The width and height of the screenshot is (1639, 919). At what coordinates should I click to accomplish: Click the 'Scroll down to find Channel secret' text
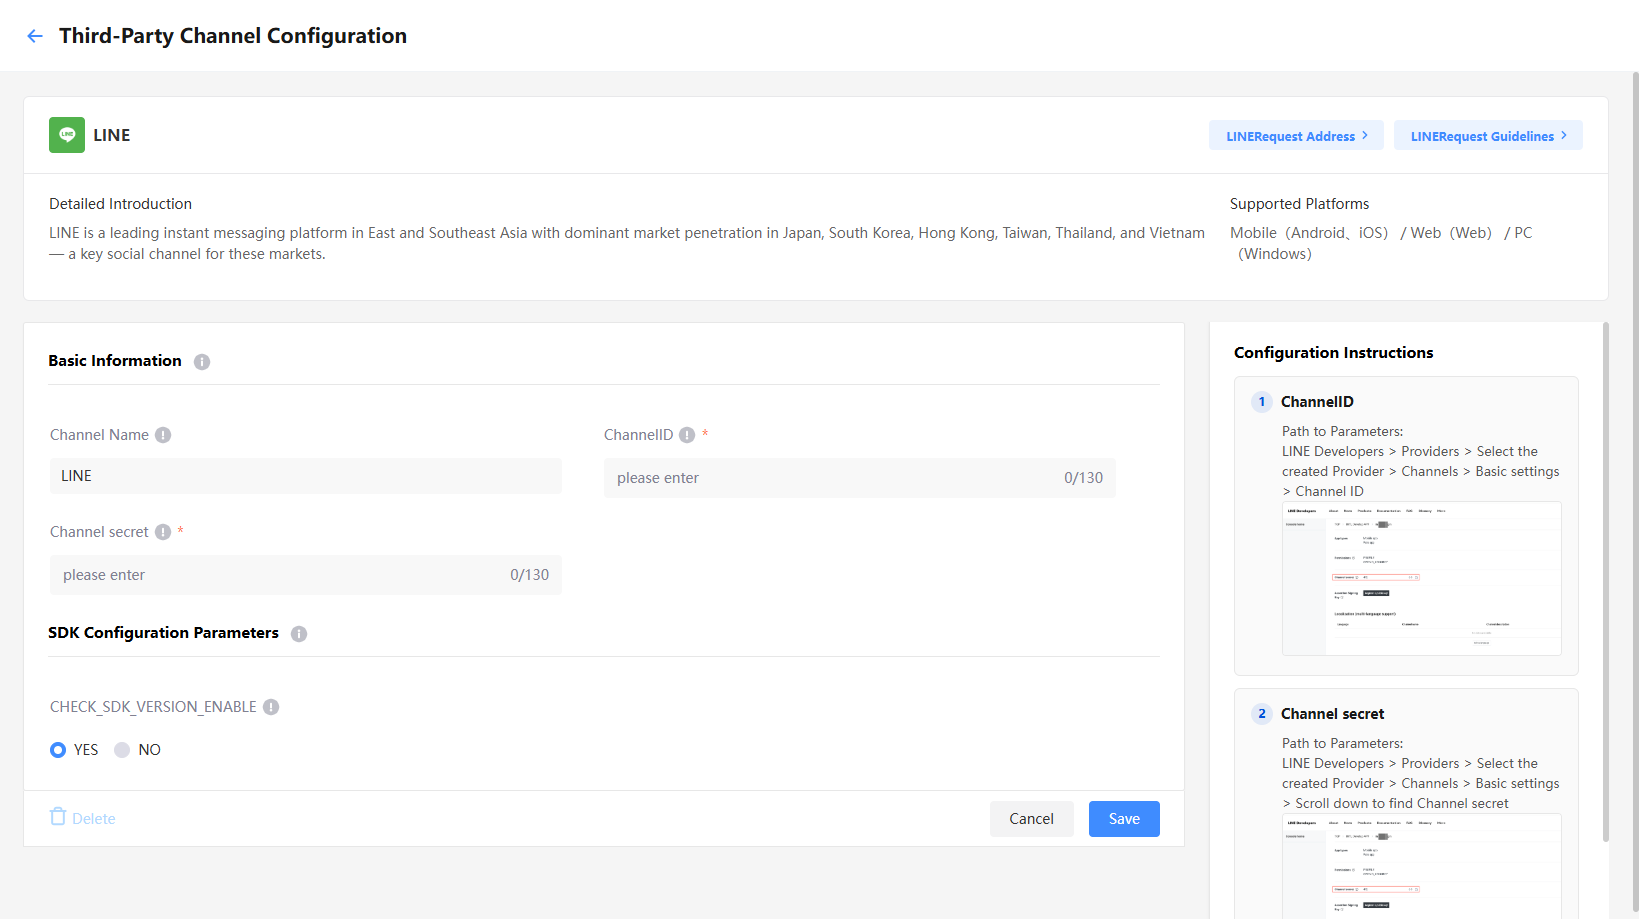pos(1402,804)
